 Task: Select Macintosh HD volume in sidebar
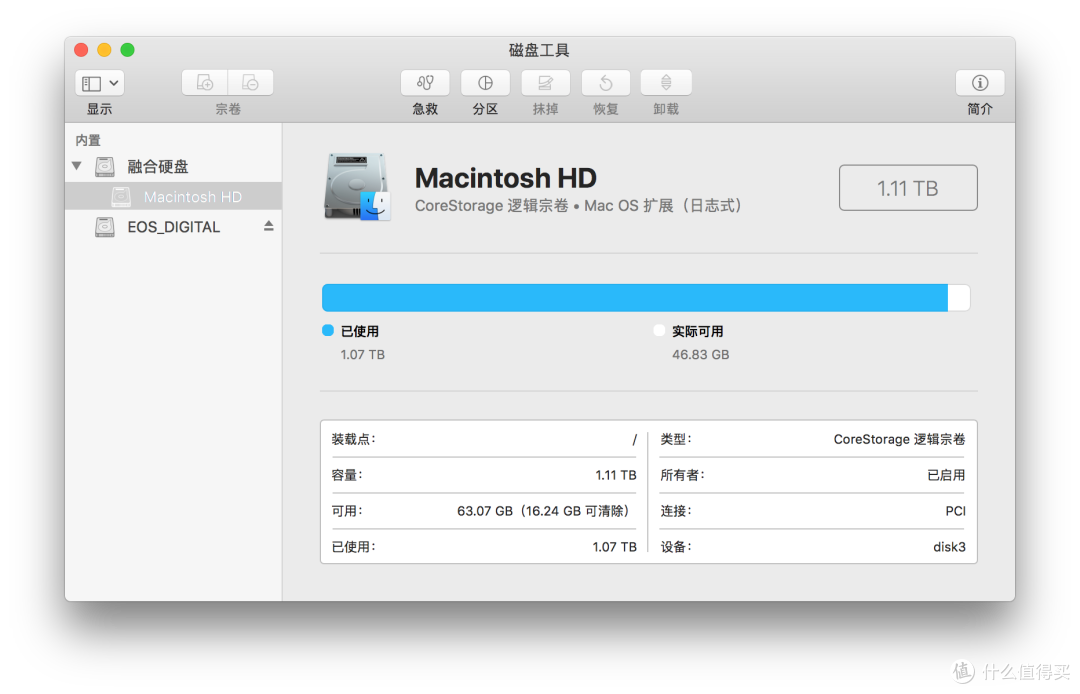(174, 197)
